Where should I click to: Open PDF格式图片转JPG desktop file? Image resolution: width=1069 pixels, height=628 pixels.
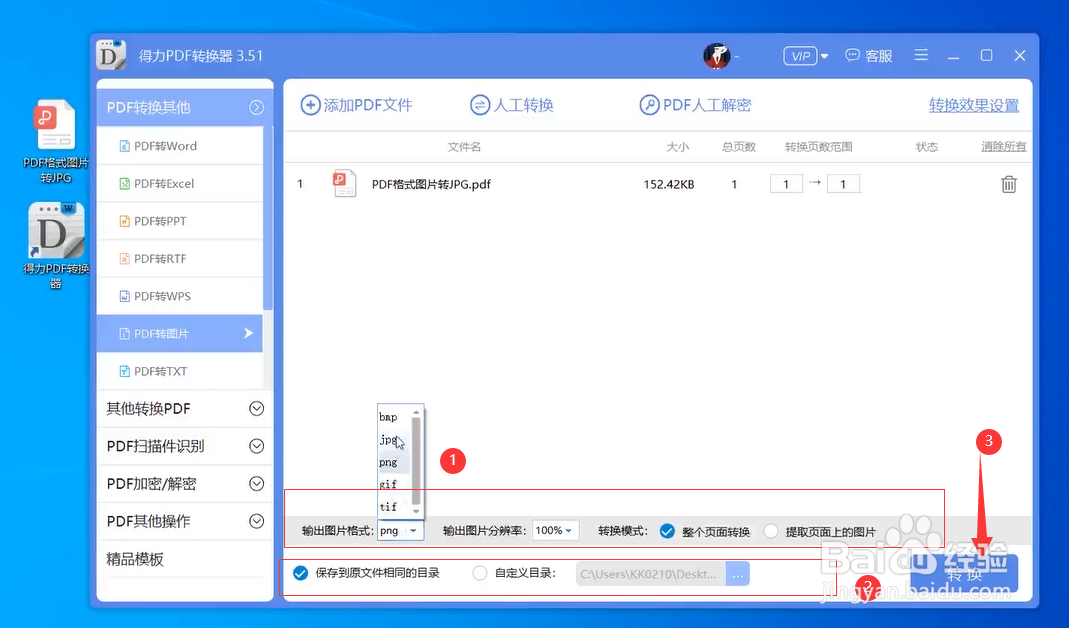click(x=56, y=141)
